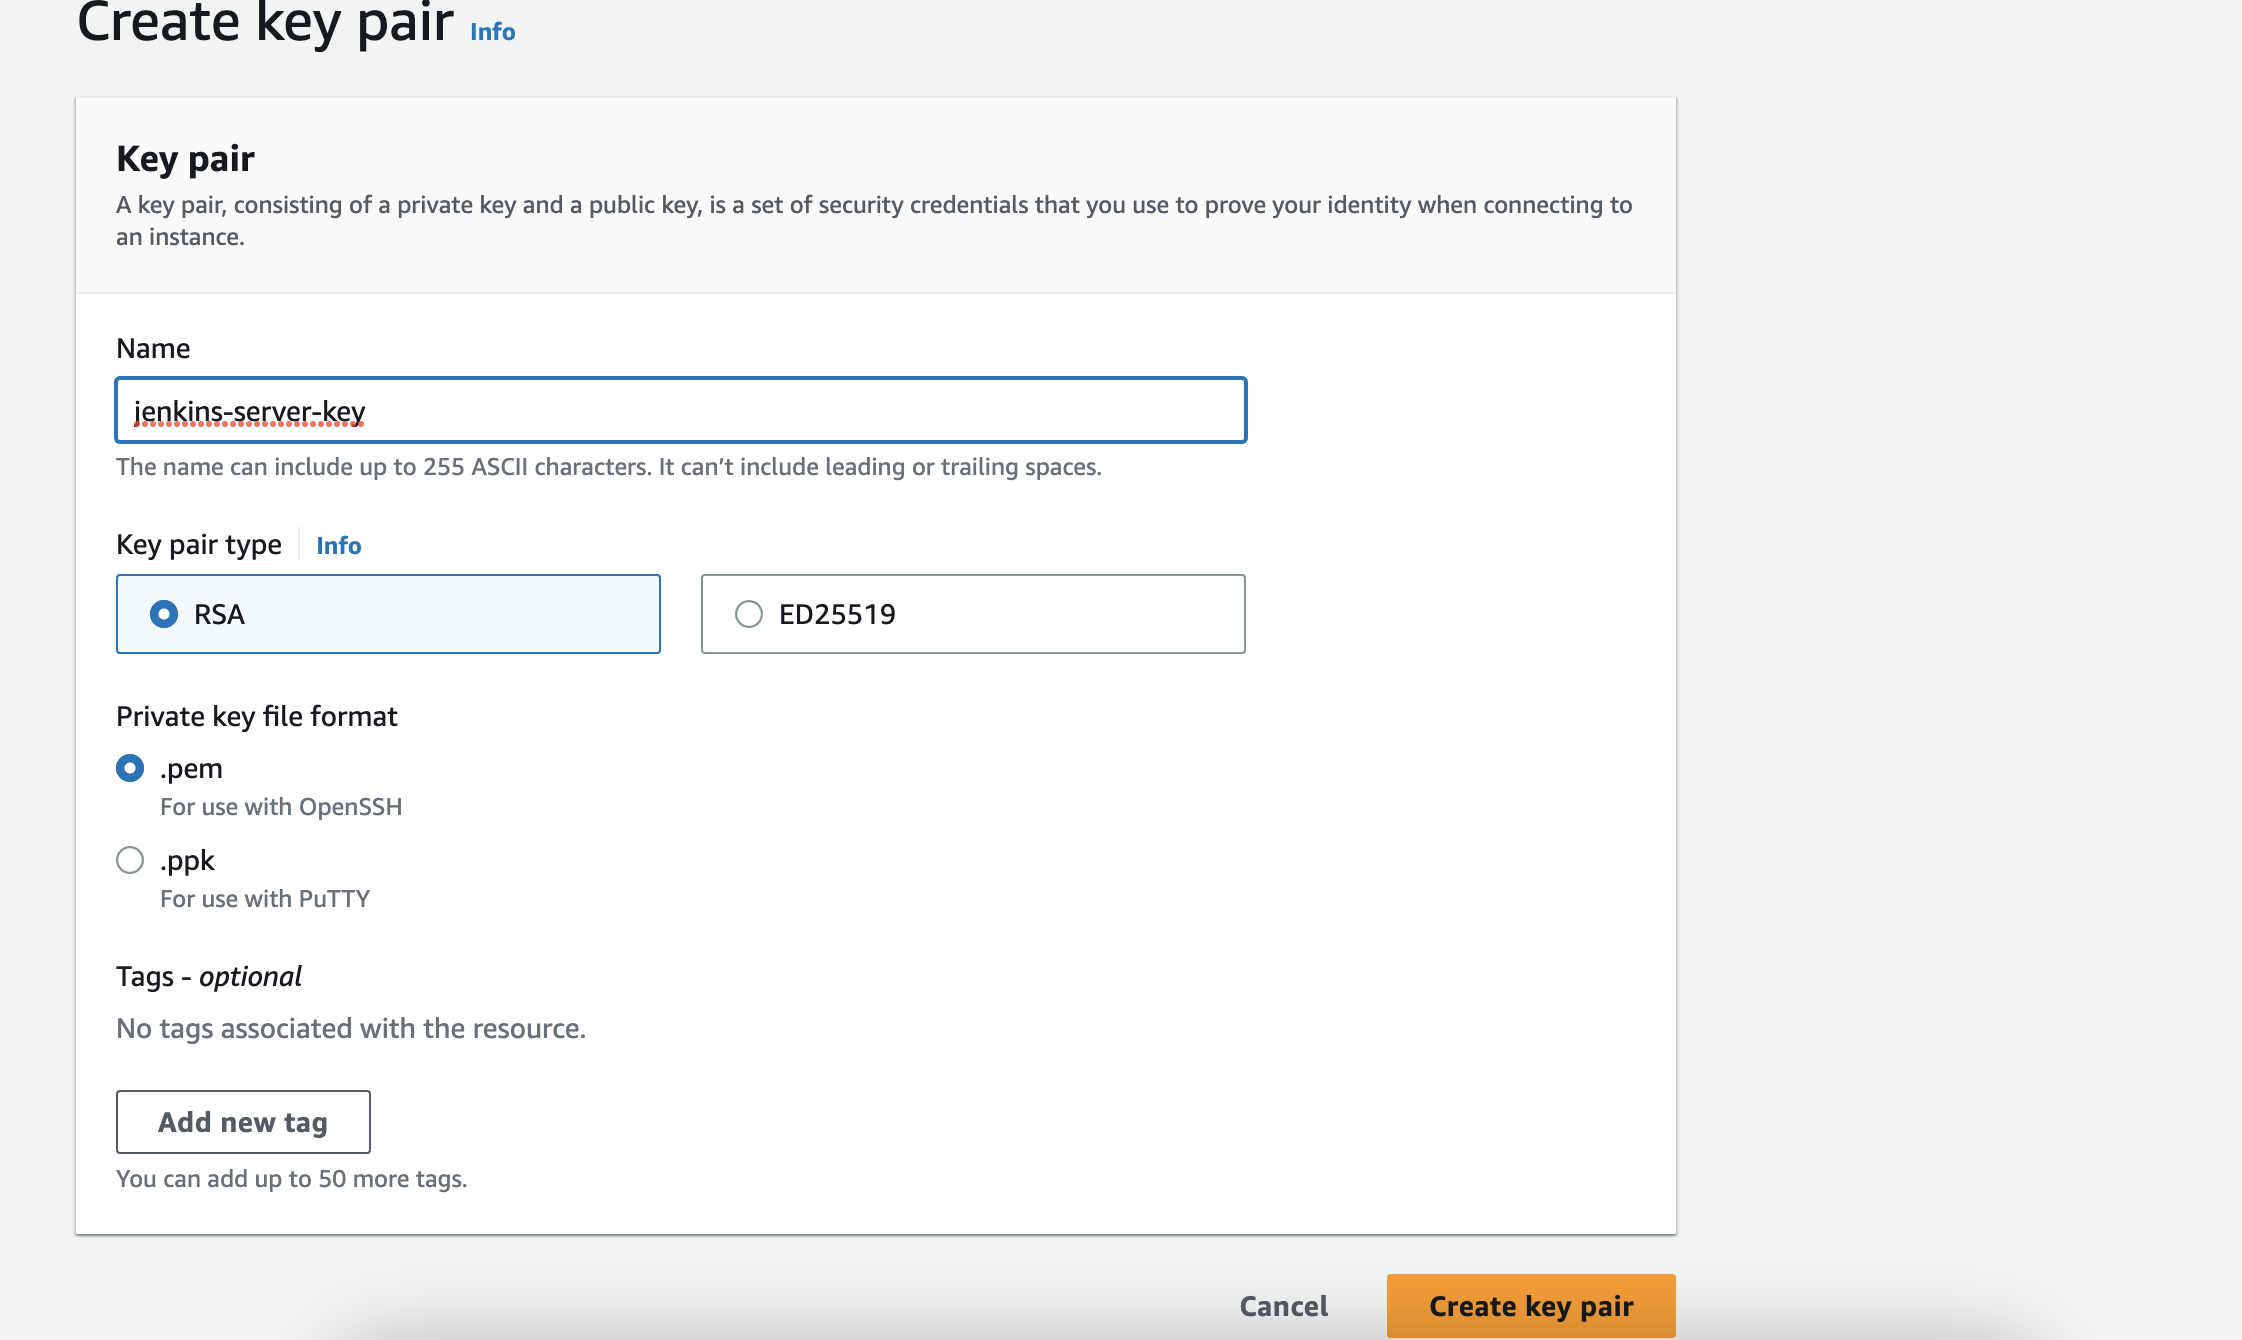Select the ED25519 radio circle
The height and width of the screenshot is (1340, 2242).
(x=748, y=614)
